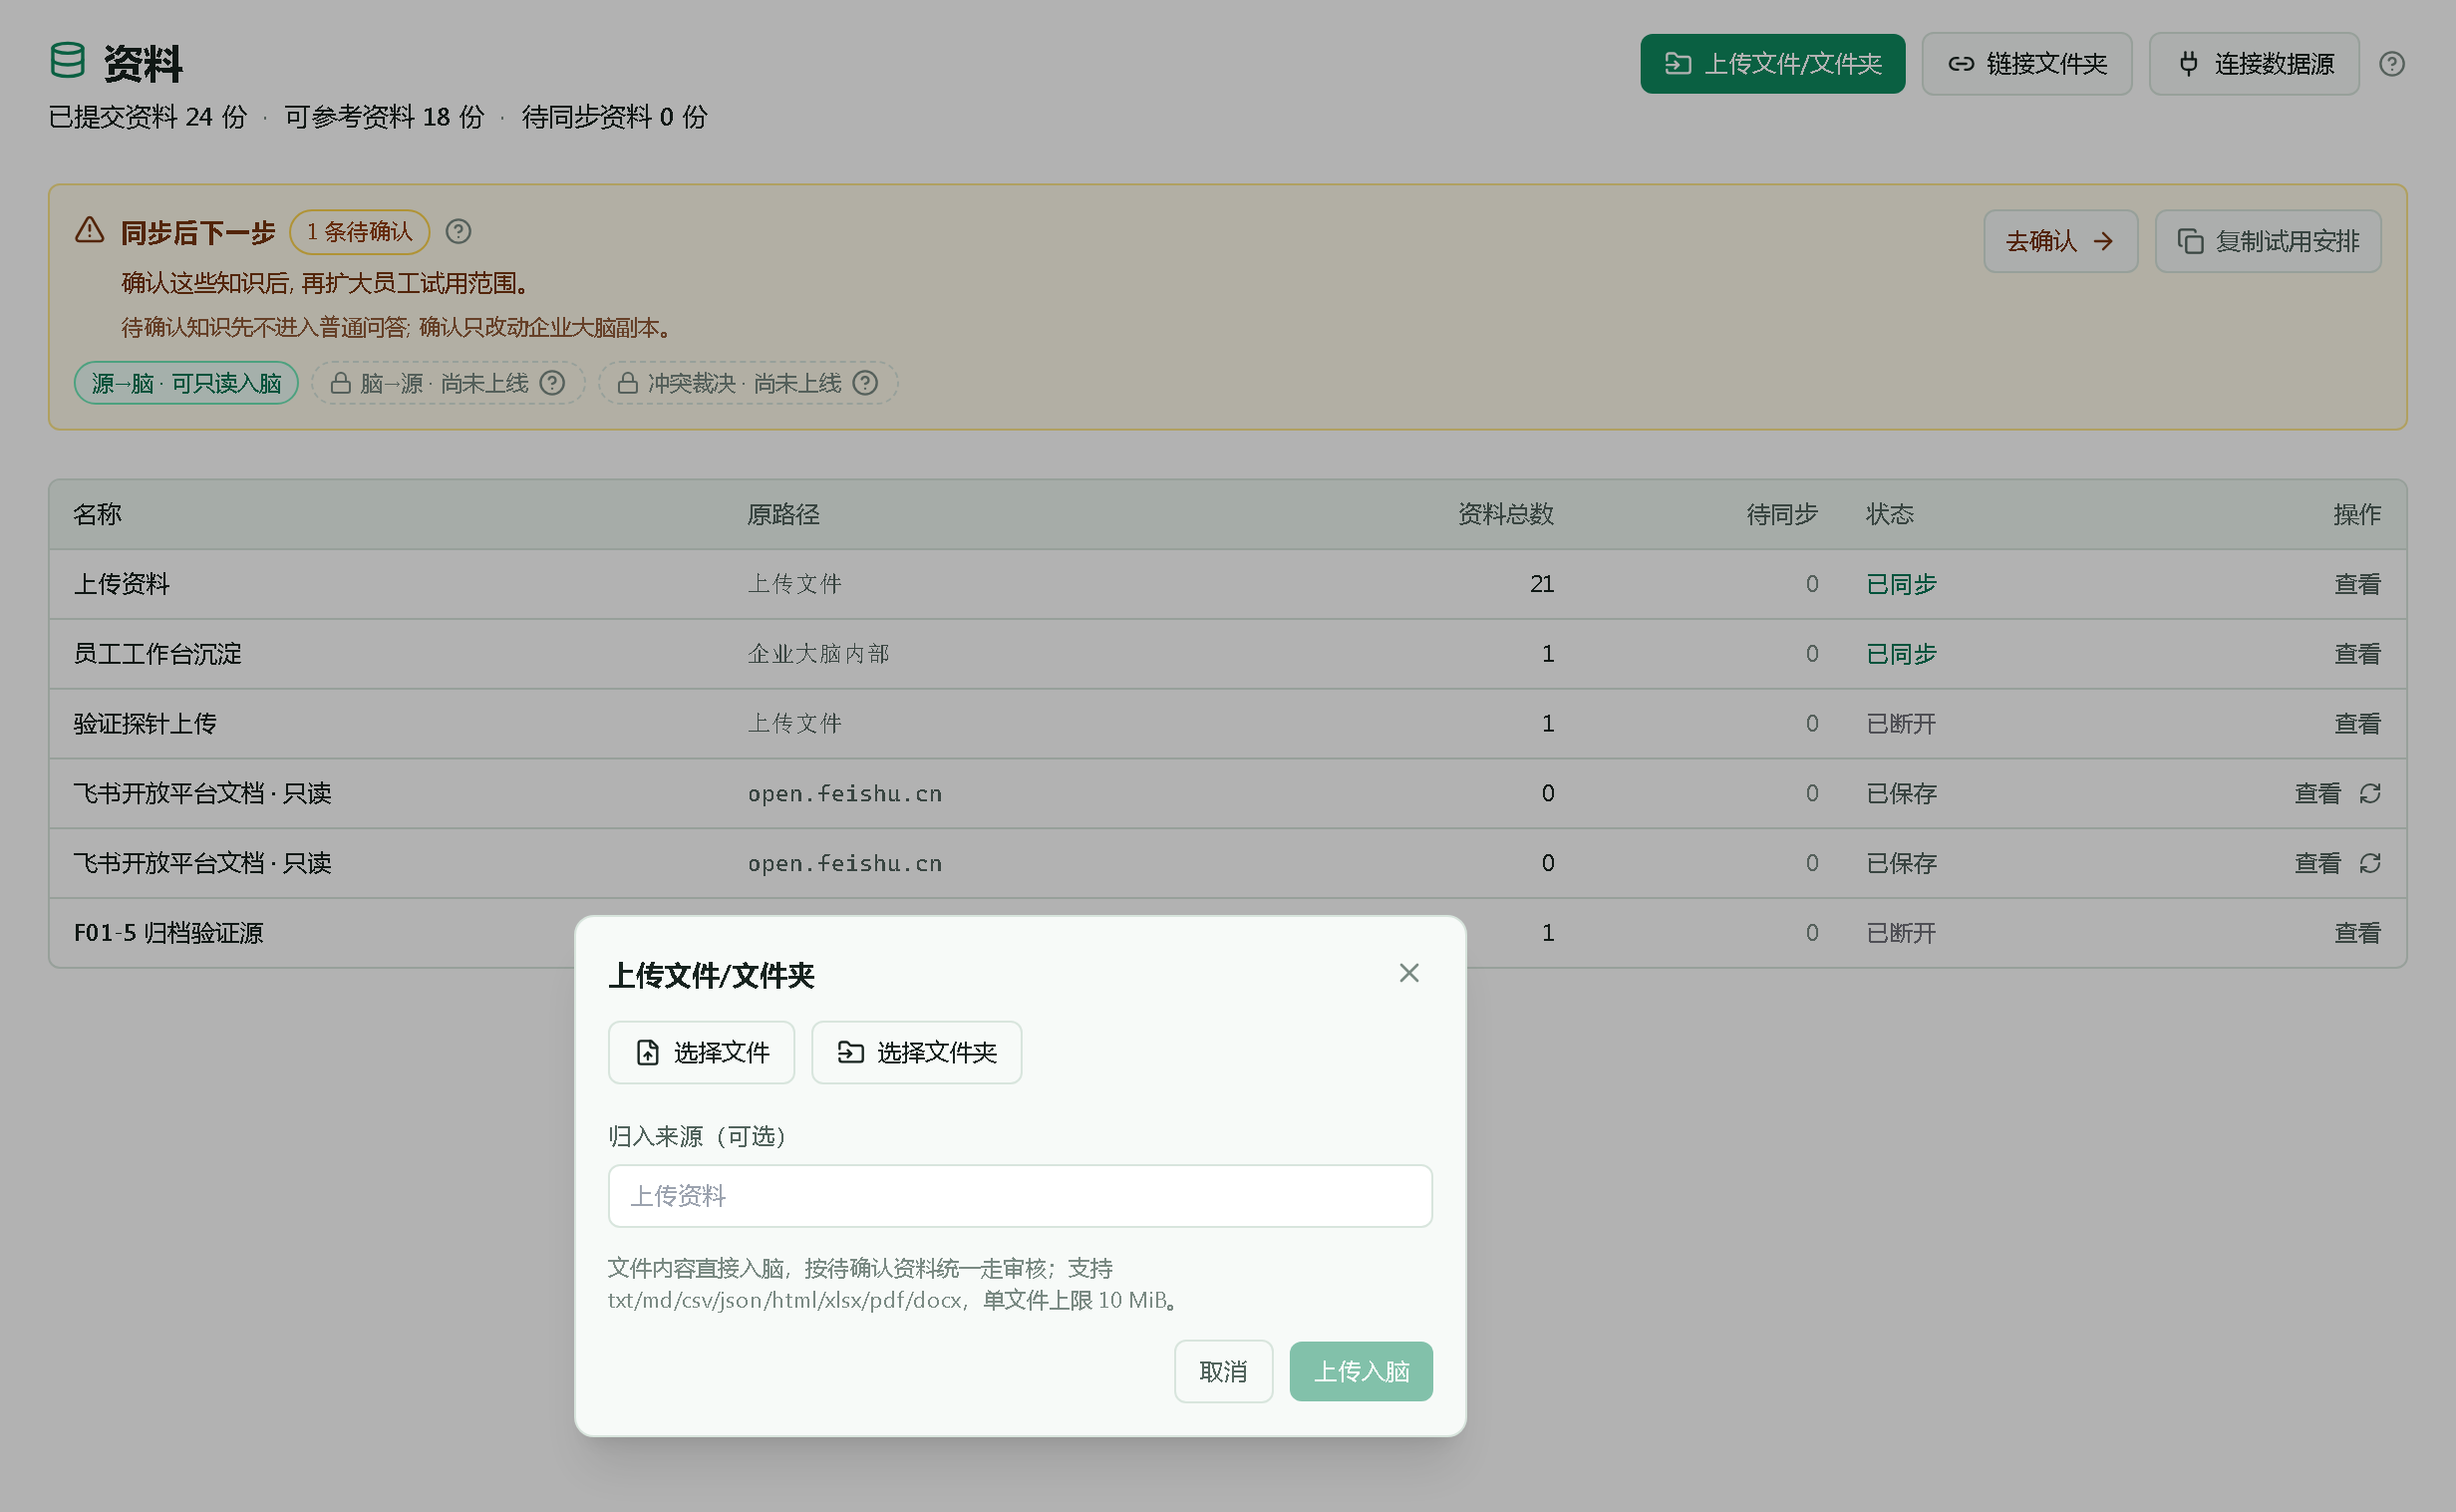This screenshot has height=1512, width=2456.
Task: Click refresh icon in first 飞书开放平台文档 row
Action: (x=2370, y=794)
